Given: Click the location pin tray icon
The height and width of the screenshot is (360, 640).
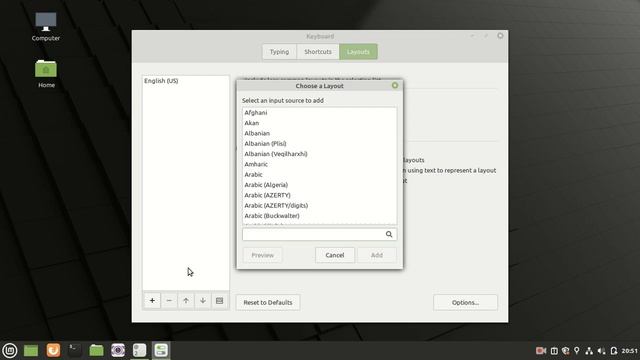Looking at the screenshot, I should coord(577,351).
